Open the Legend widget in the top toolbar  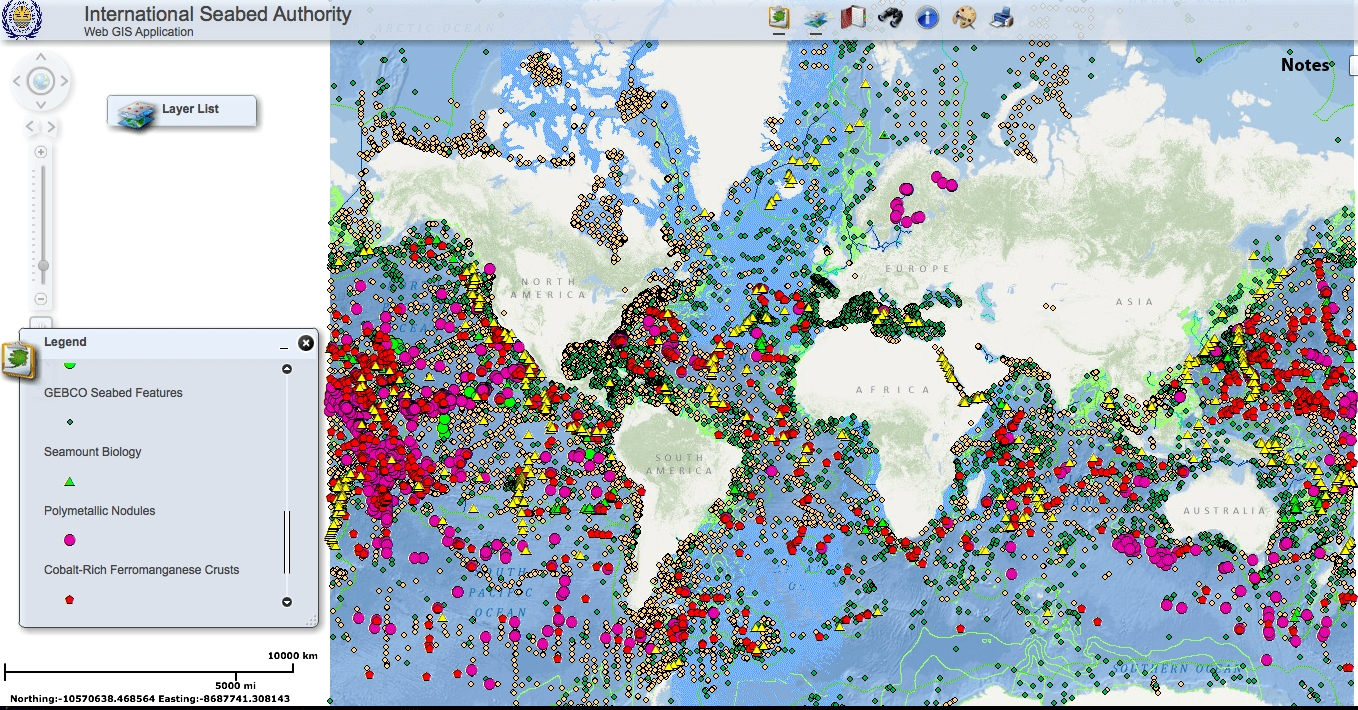[x=779, y=17]
